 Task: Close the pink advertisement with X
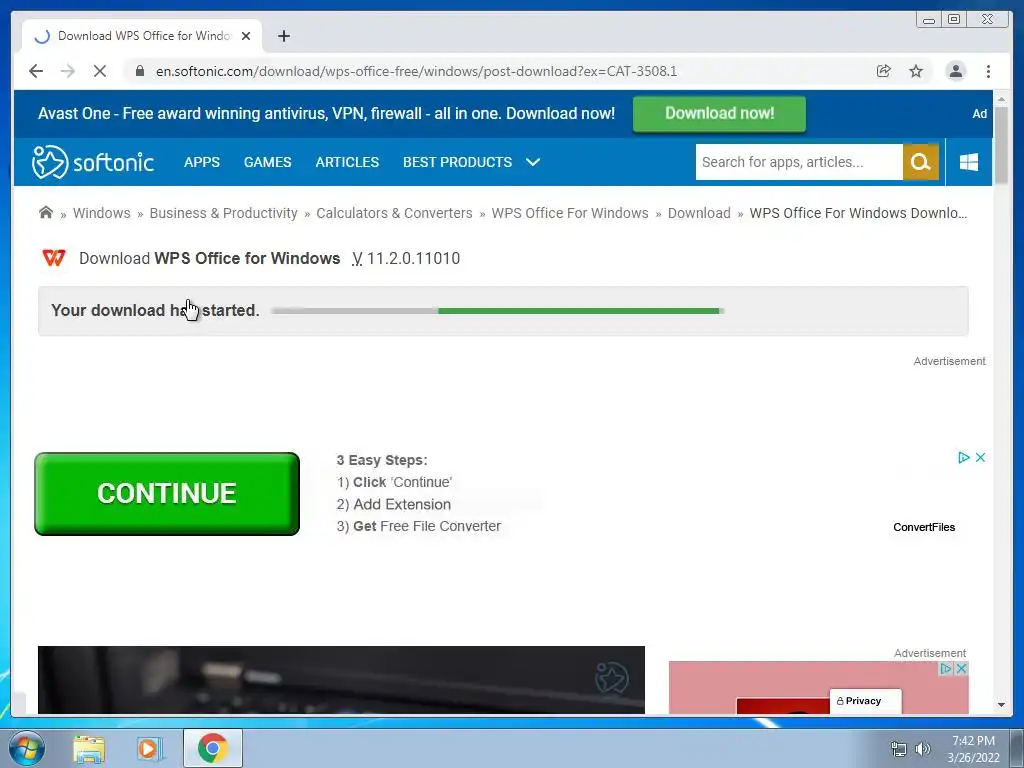[x=961, y=668]
